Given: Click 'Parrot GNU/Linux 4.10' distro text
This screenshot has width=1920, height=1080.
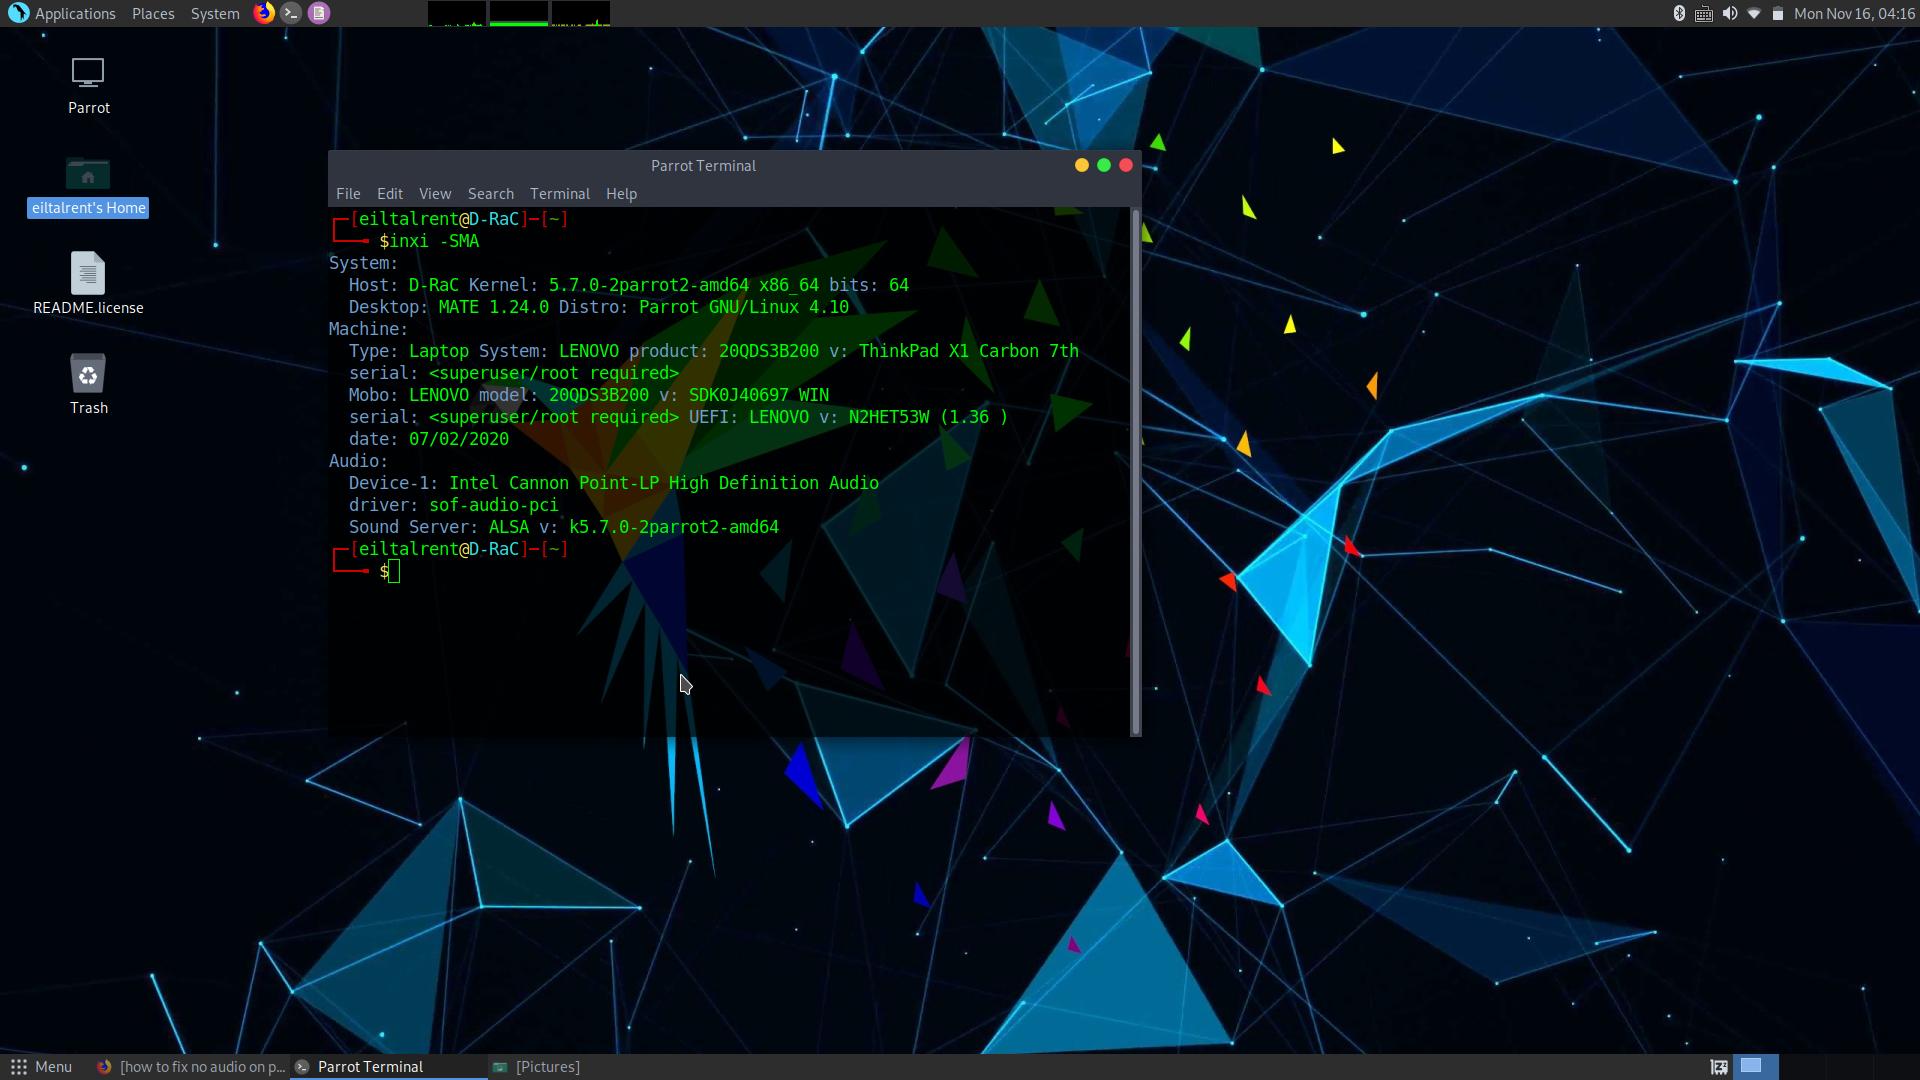Looking at the screenshot, I should (744, 307).
